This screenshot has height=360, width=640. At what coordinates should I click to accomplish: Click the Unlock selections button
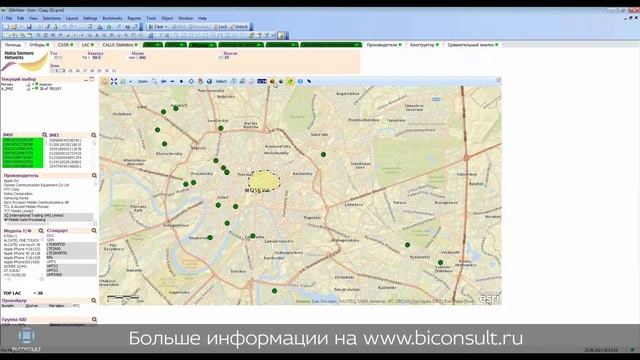click(x=239, y=27)
